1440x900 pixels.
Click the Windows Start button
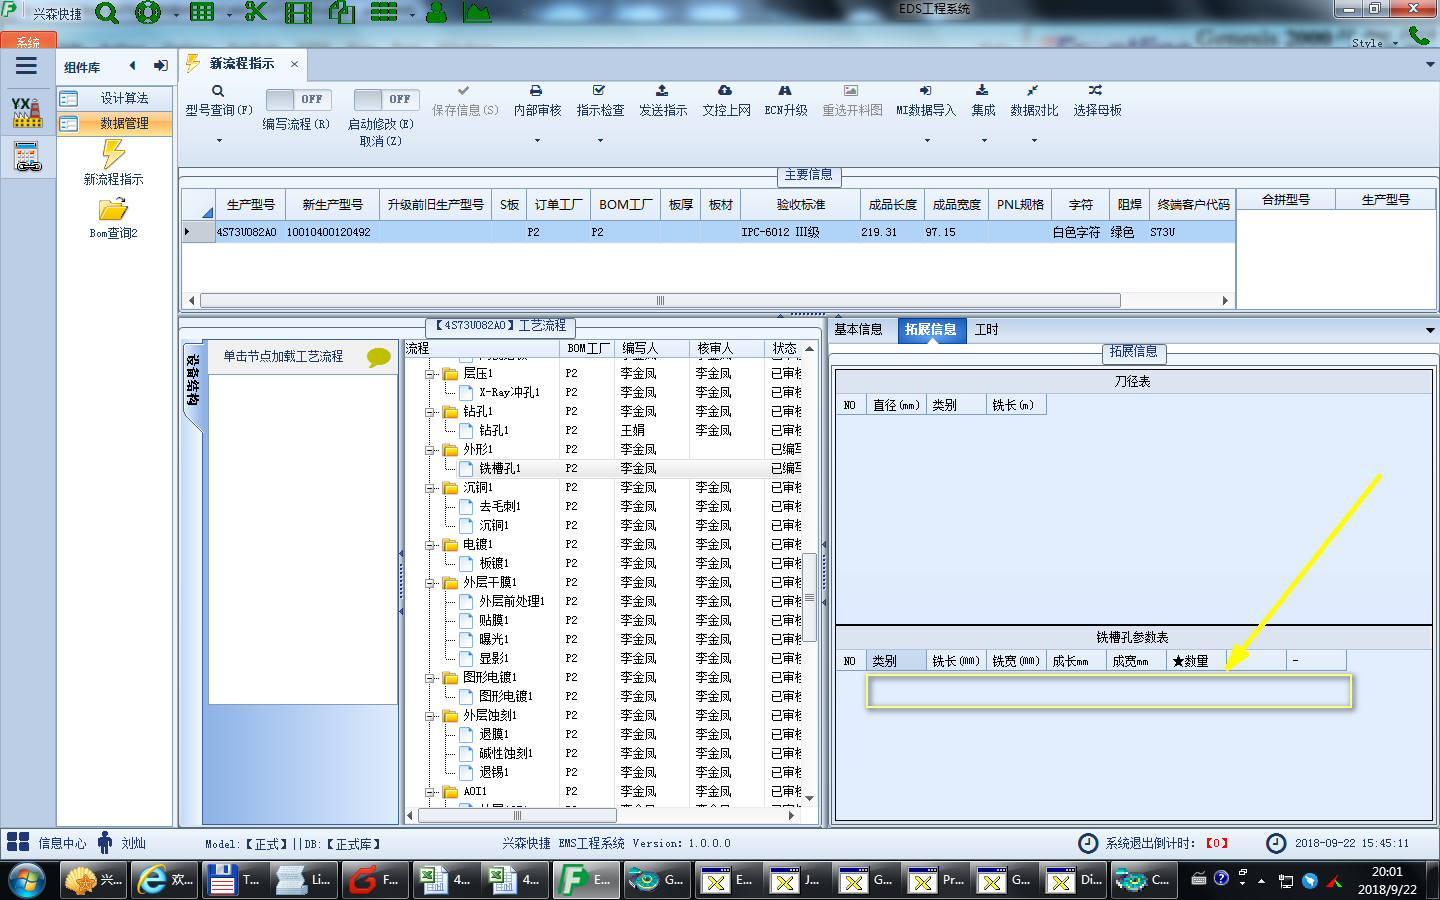click(x=27, y=880)
